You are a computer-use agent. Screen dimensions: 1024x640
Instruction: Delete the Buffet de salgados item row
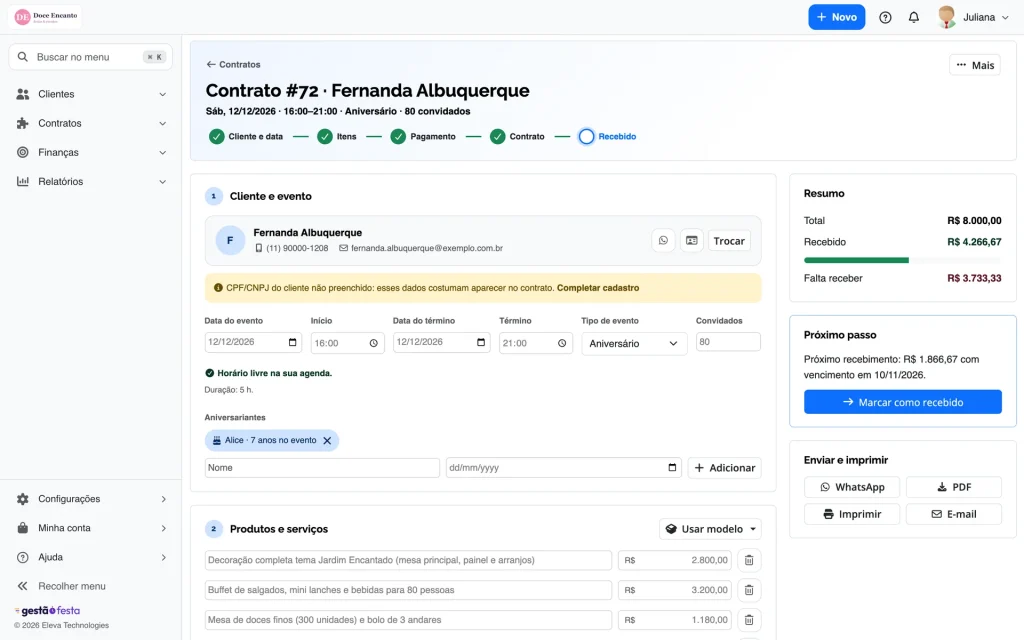749,590
